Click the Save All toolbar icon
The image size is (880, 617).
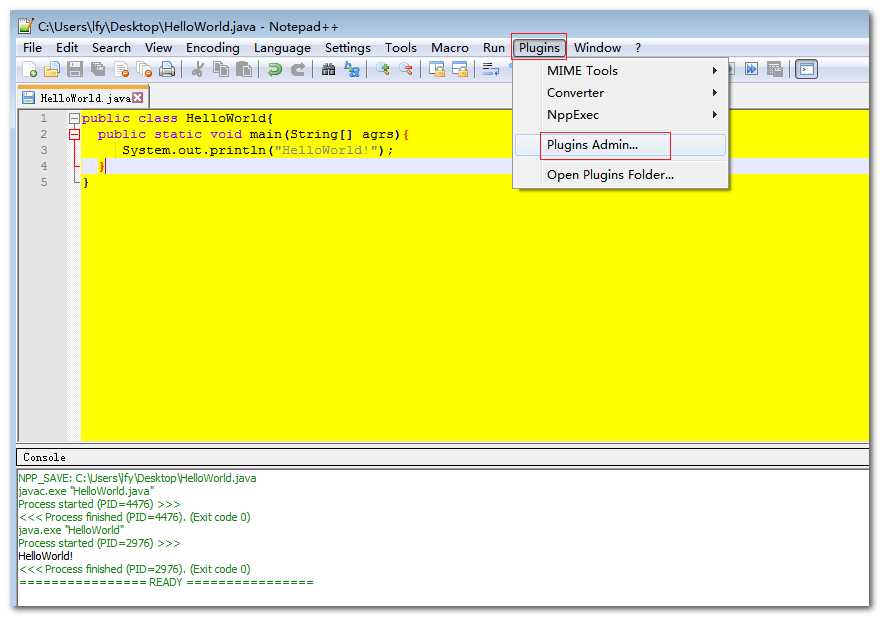[x=98, y=70]
